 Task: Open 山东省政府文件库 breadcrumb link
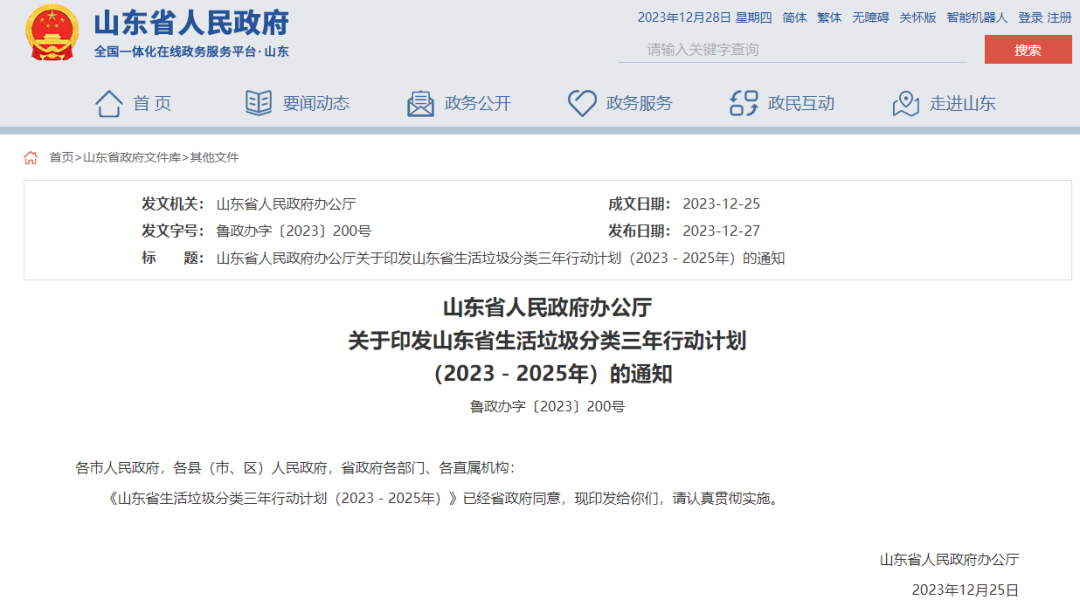132,158
